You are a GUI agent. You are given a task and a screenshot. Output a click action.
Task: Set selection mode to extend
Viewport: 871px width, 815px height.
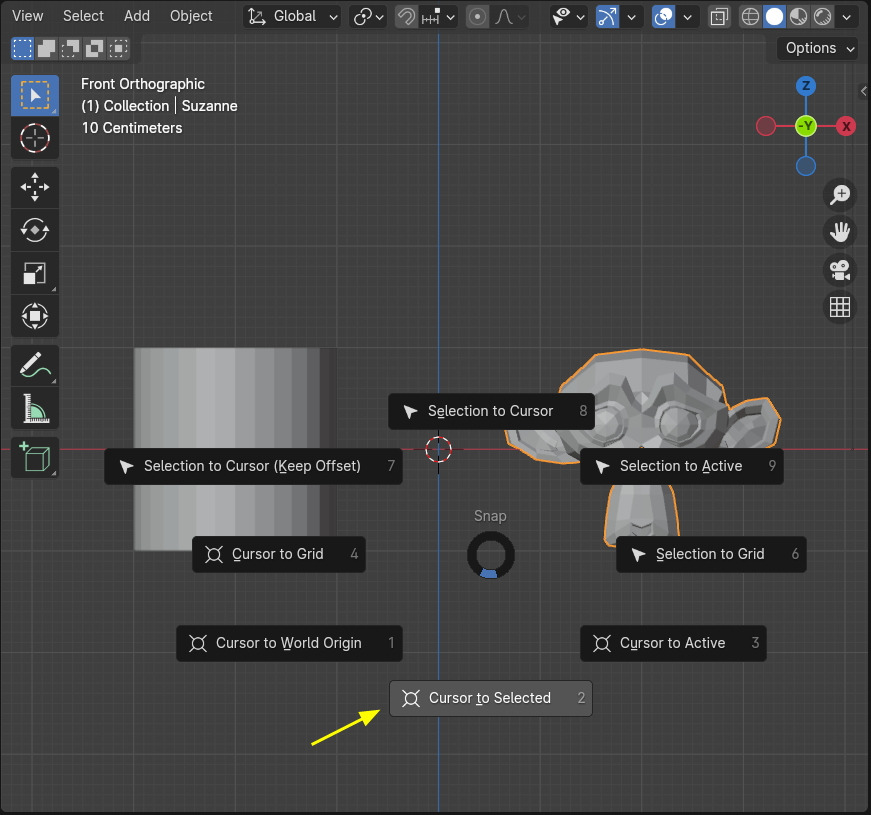(x=46, y=48)
